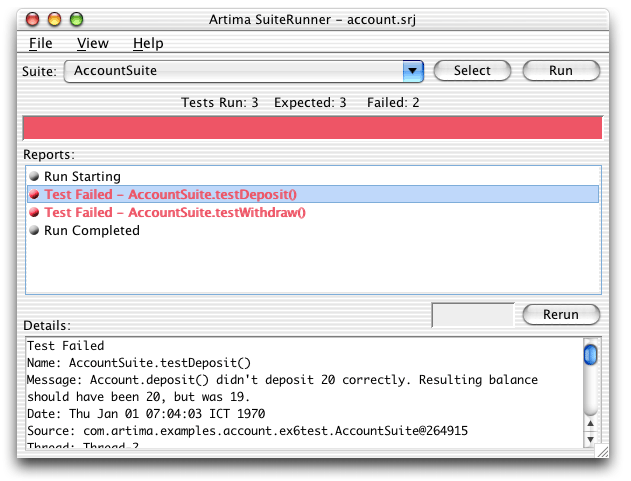Click the Details scrollbar up arrow

point(590,423)
